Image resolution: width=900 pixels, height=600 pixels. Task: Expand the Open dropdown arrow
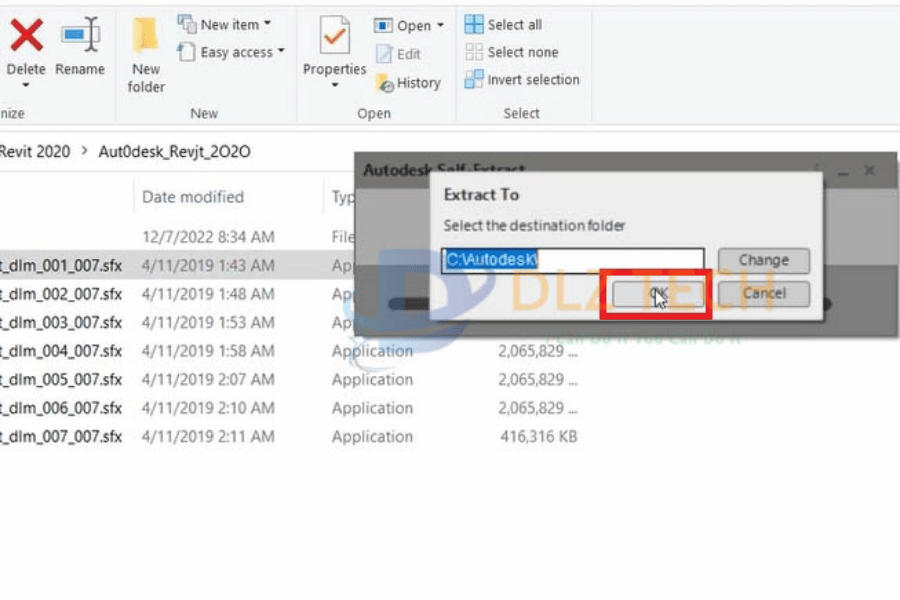440,26
